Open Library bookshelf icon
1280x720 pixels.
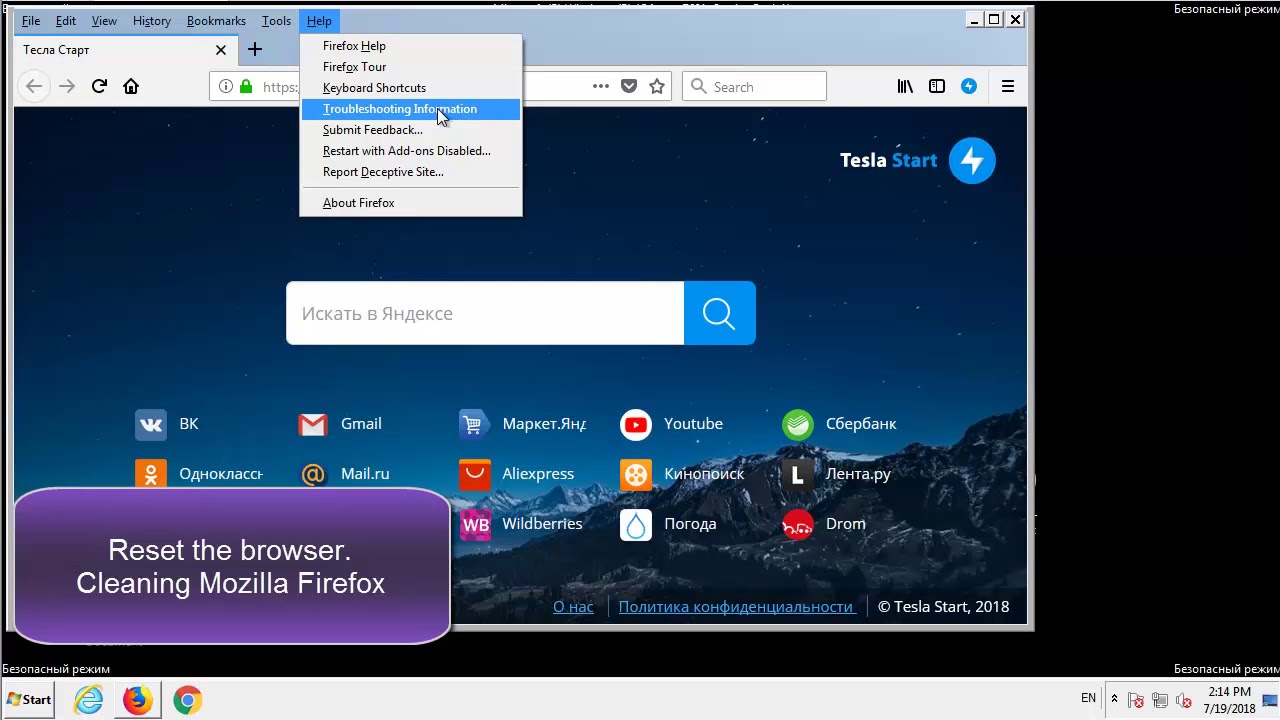905,86
